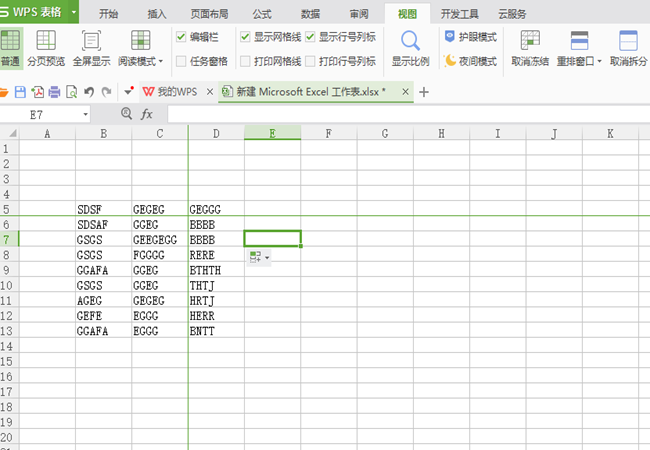This screenshot has width=650, height=450.
Task: Toggle the 显示网格线 gridlines checkbox
Action: click(245, 37)
